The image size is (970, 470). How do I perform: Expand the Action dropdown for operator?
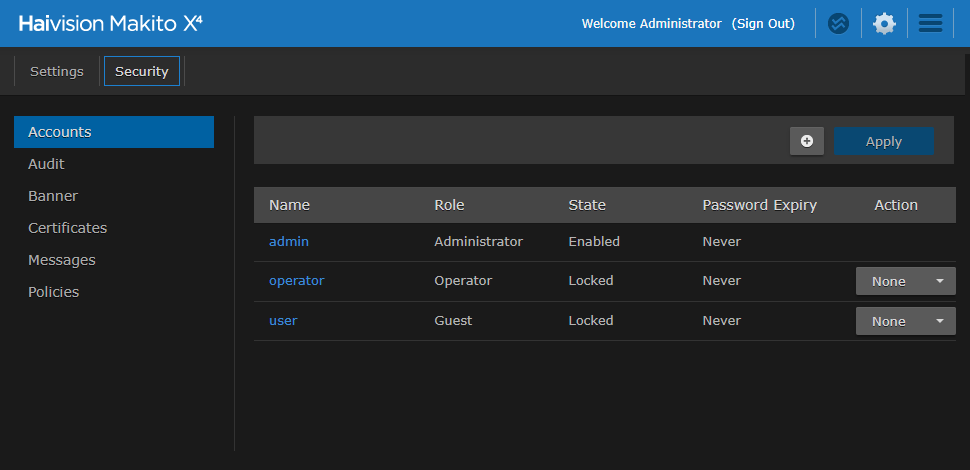pos(905,281)
